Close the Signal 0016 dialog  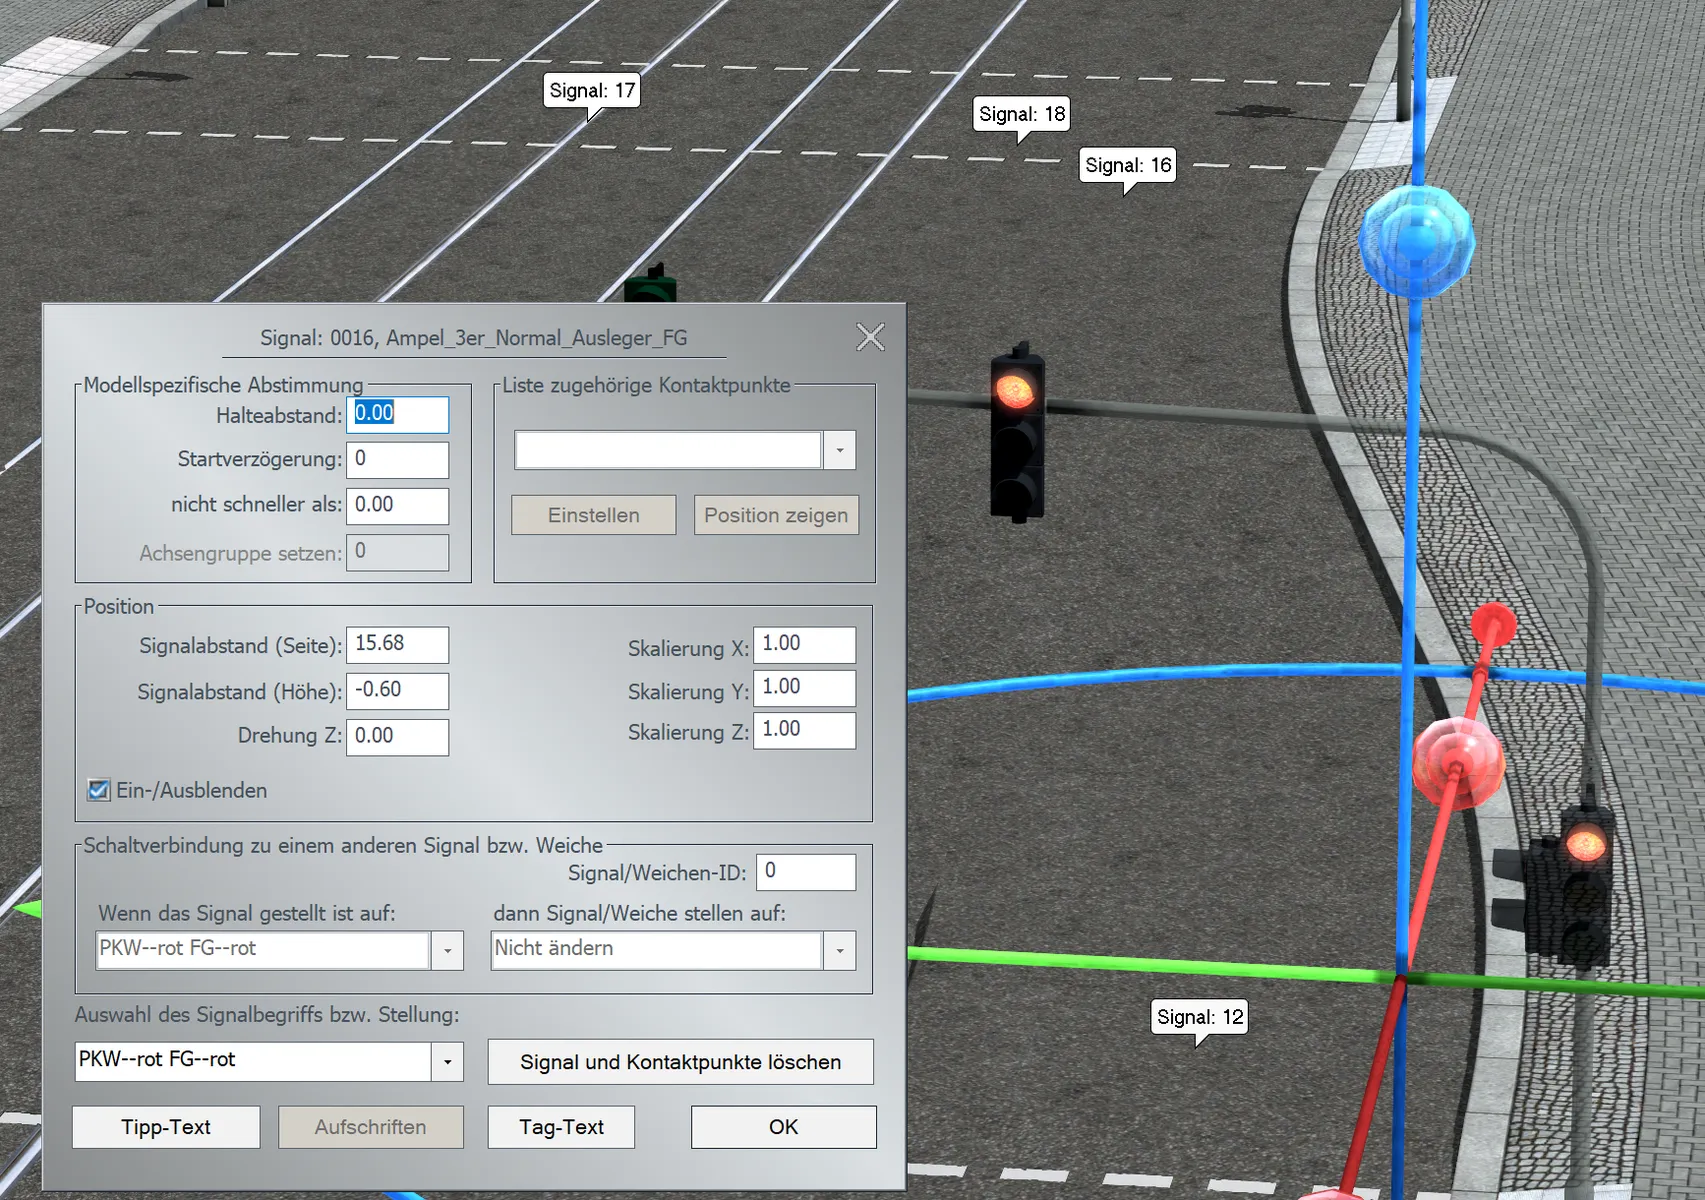870,337
